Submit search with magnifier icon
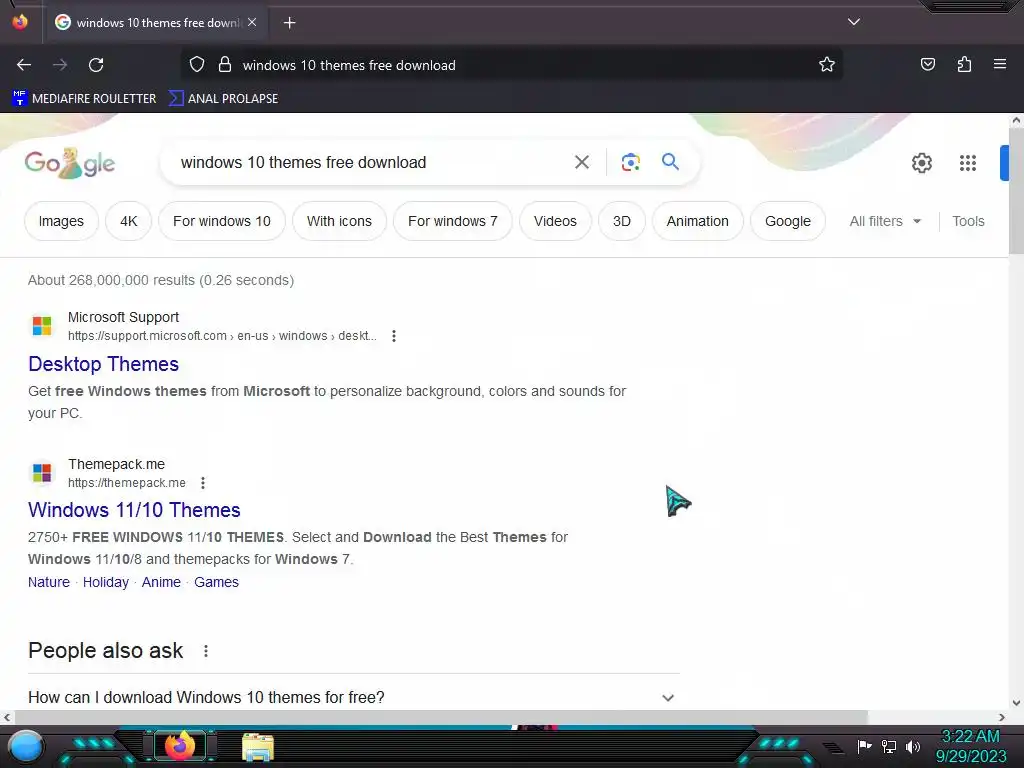This screenshot has height=768, width=1024. (x=670, y=161)
